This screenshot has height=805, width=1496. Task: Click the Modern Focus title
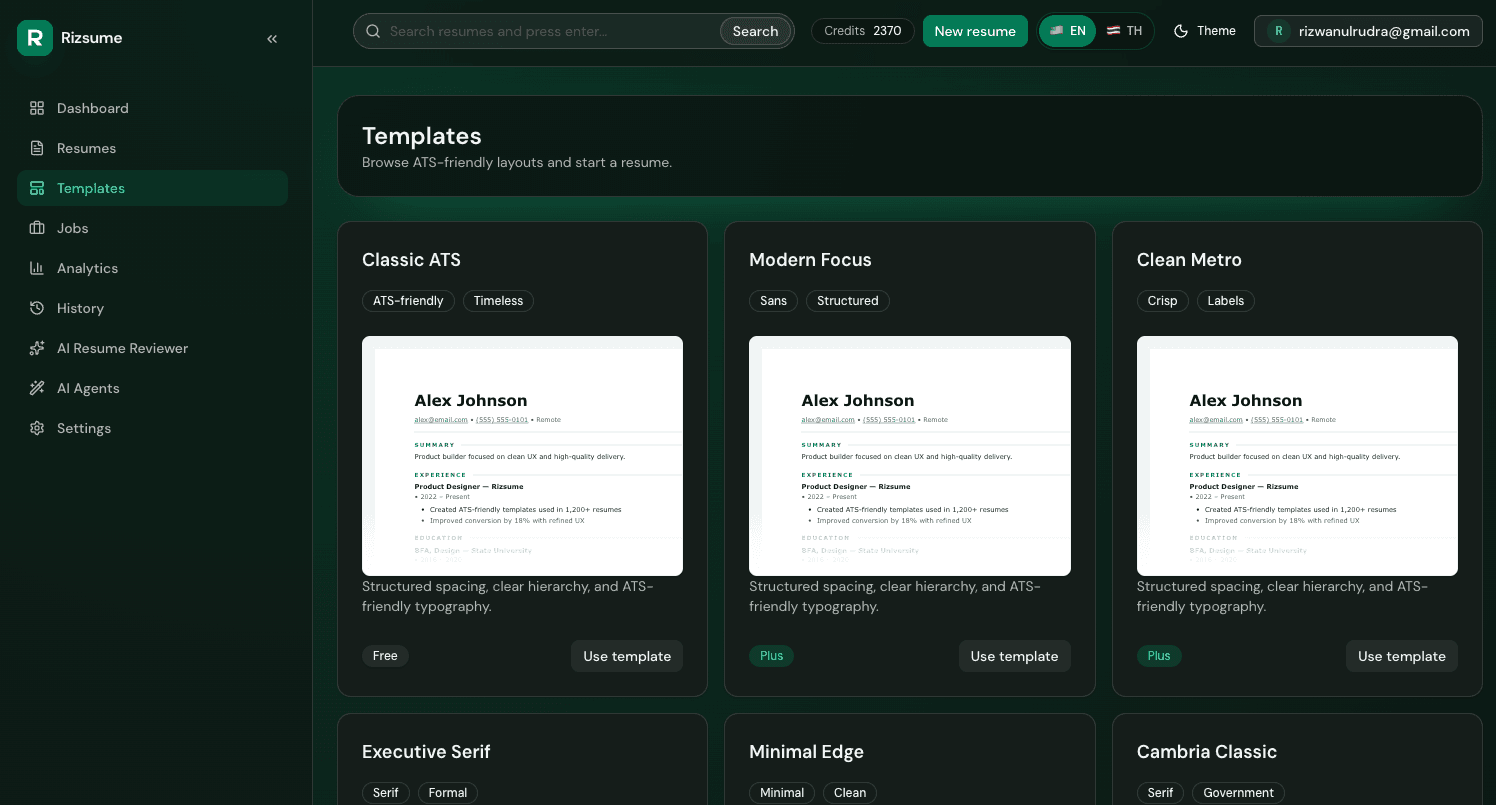pyautogui.click(x=810, y=260)
